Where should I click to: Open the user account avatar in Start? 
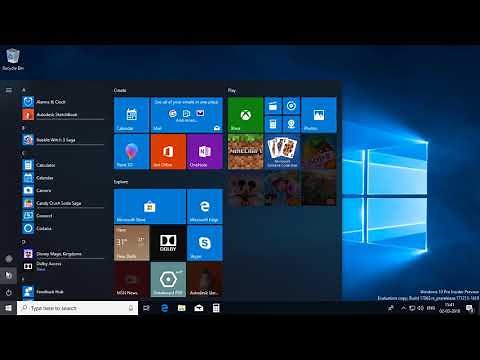tap(9, 258)
